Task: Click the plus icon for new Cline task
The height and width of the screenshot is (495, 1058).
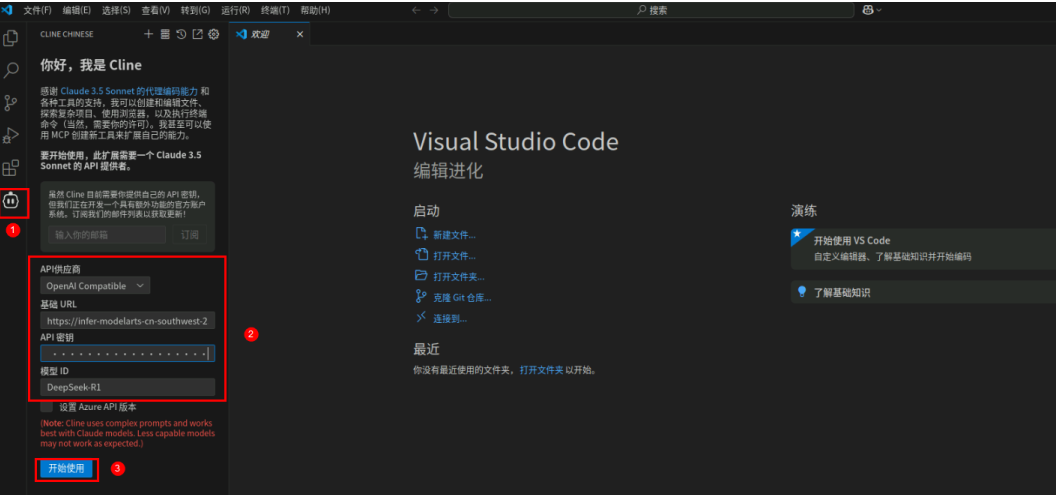Action: pyautogui.click(x=148, y=34)
